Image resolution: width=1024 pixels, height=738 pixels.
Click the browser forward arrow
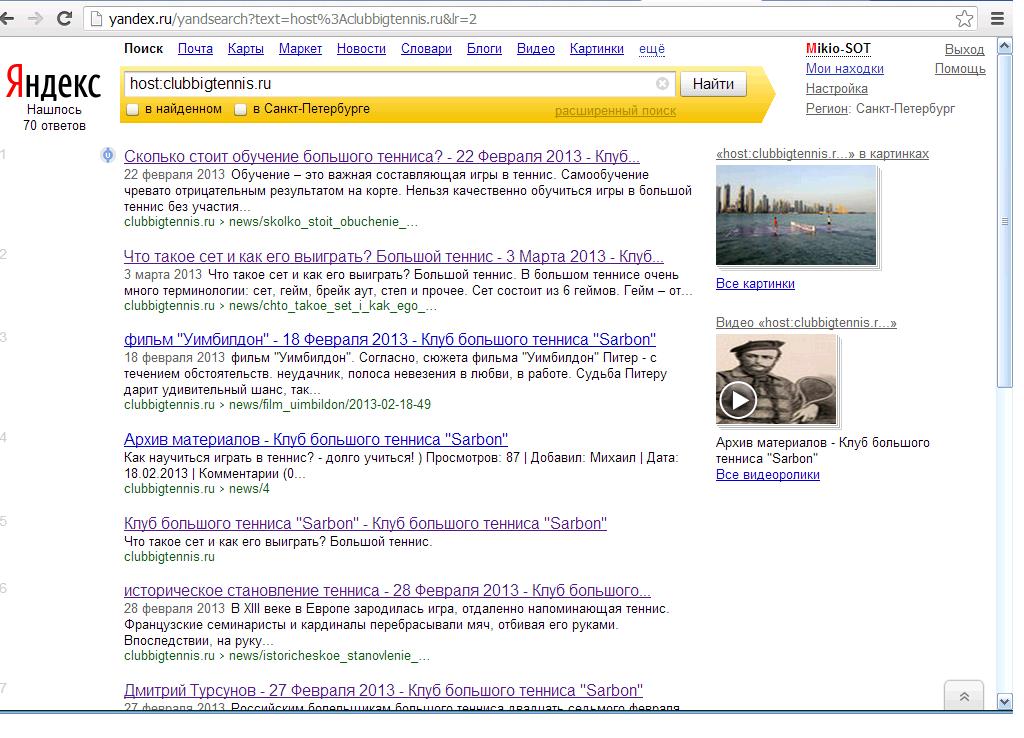click(x=35, y=18)
